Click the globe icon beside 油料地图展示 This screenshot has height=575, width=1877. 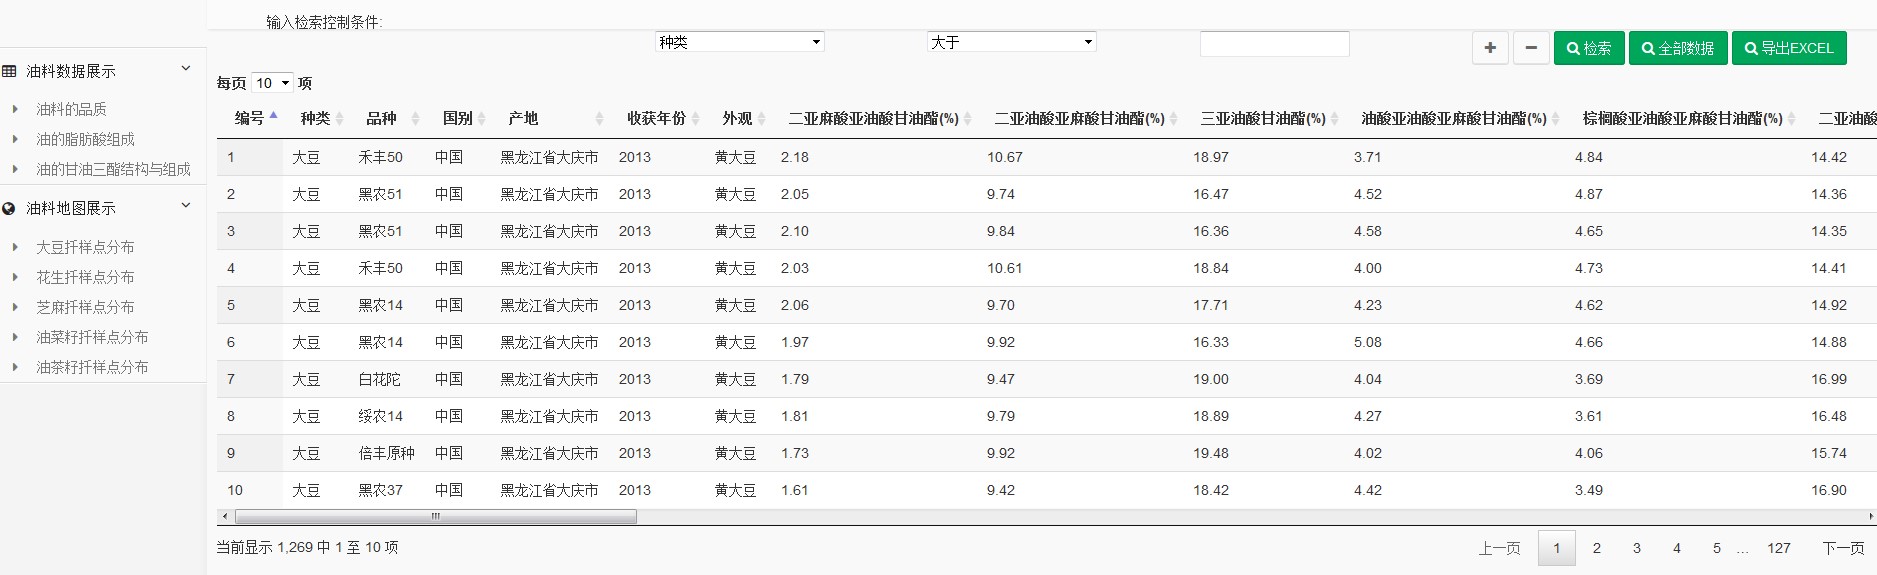[x=10, y=208]
